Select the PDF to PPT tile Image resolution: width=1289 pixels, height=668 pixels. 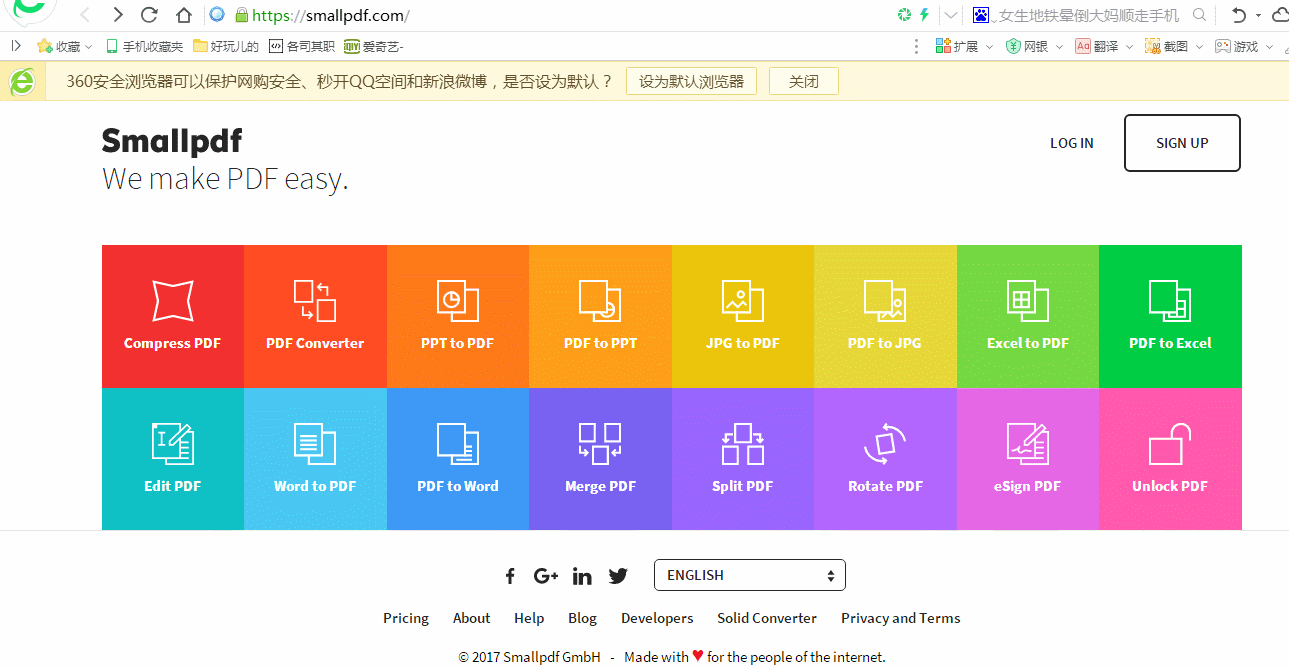(x=600, y=316)
